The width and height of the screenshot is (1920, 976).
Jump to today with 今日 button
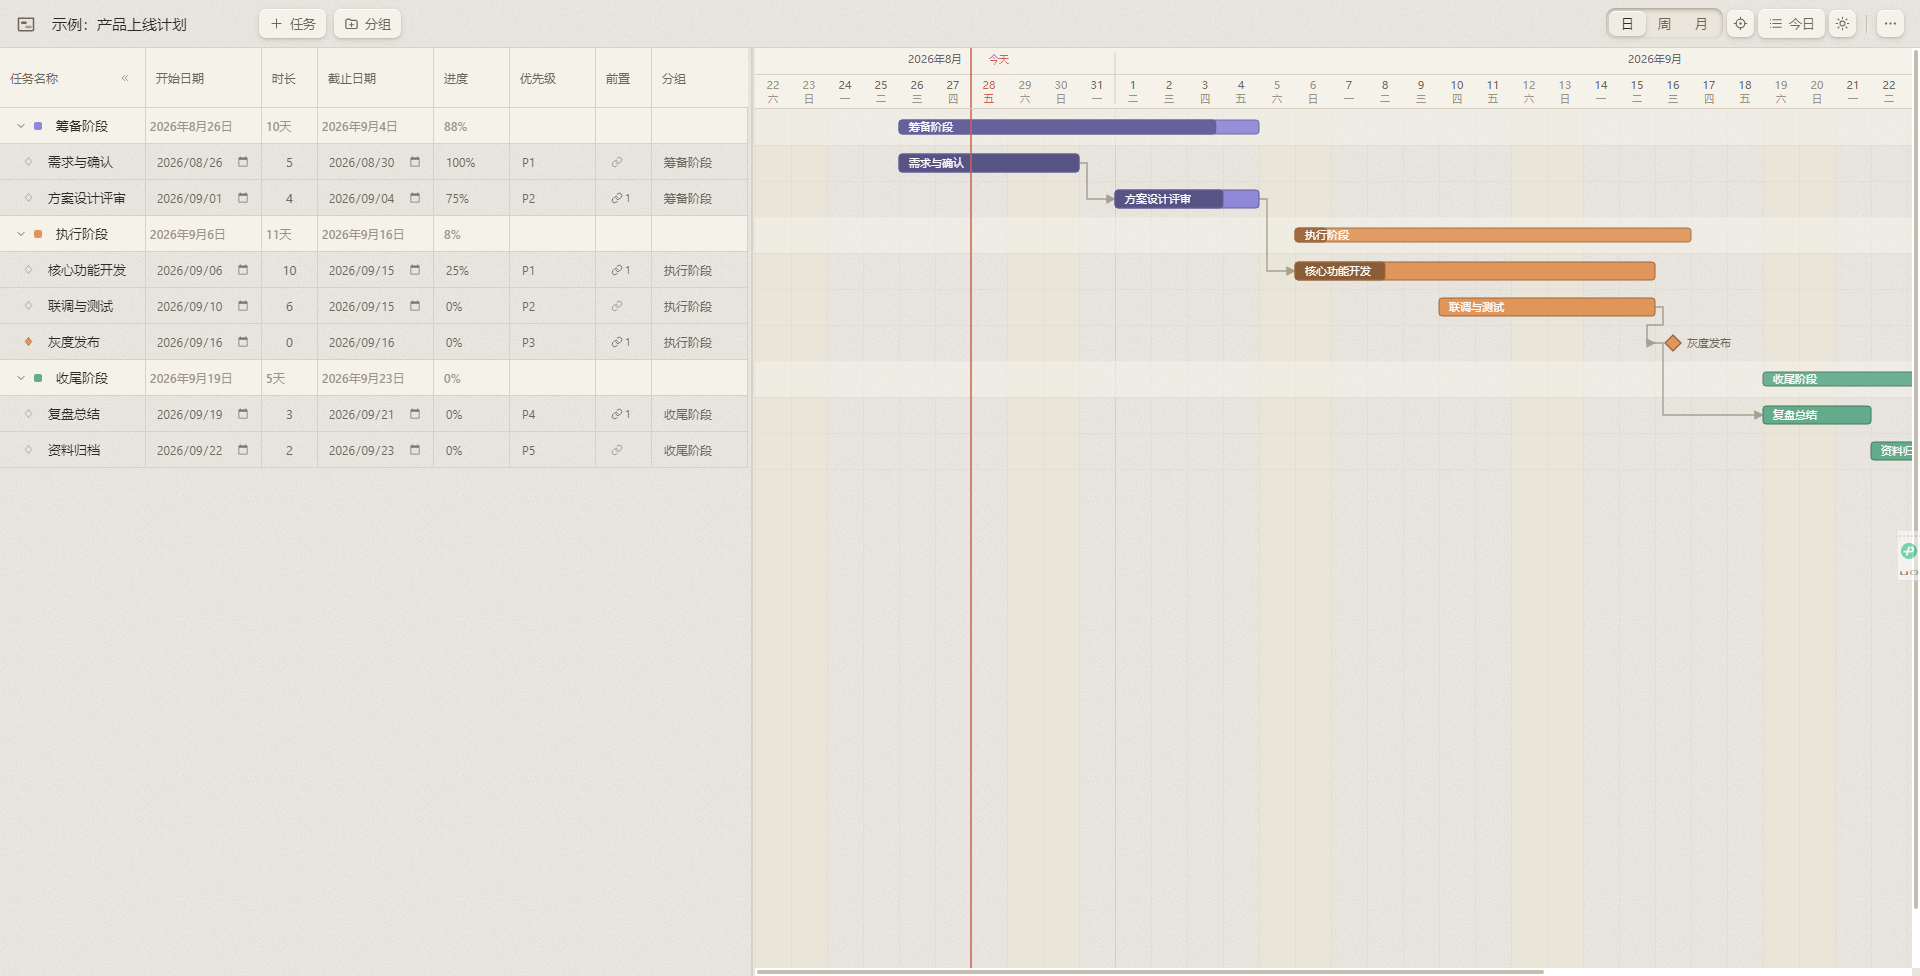1792,24
